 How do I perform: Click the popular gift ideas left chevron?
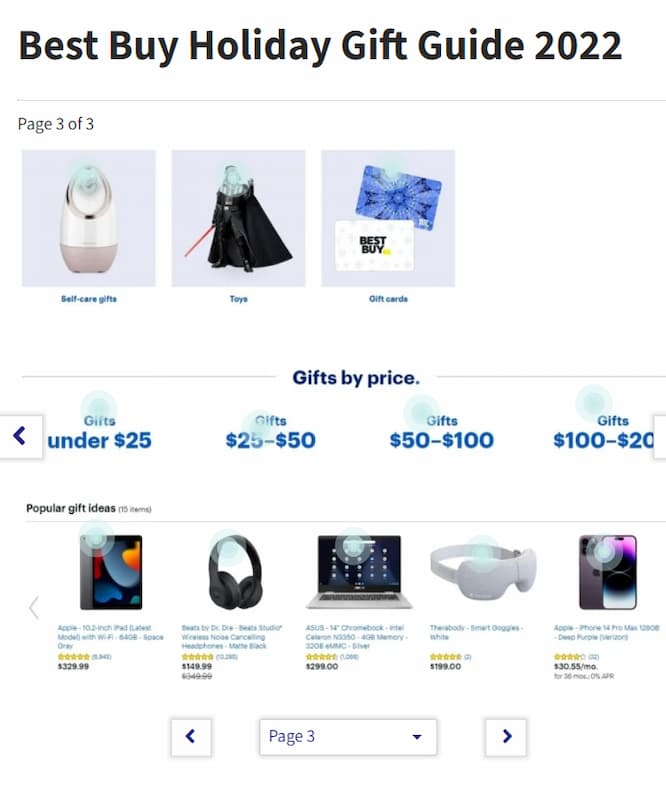click(34, 607)
